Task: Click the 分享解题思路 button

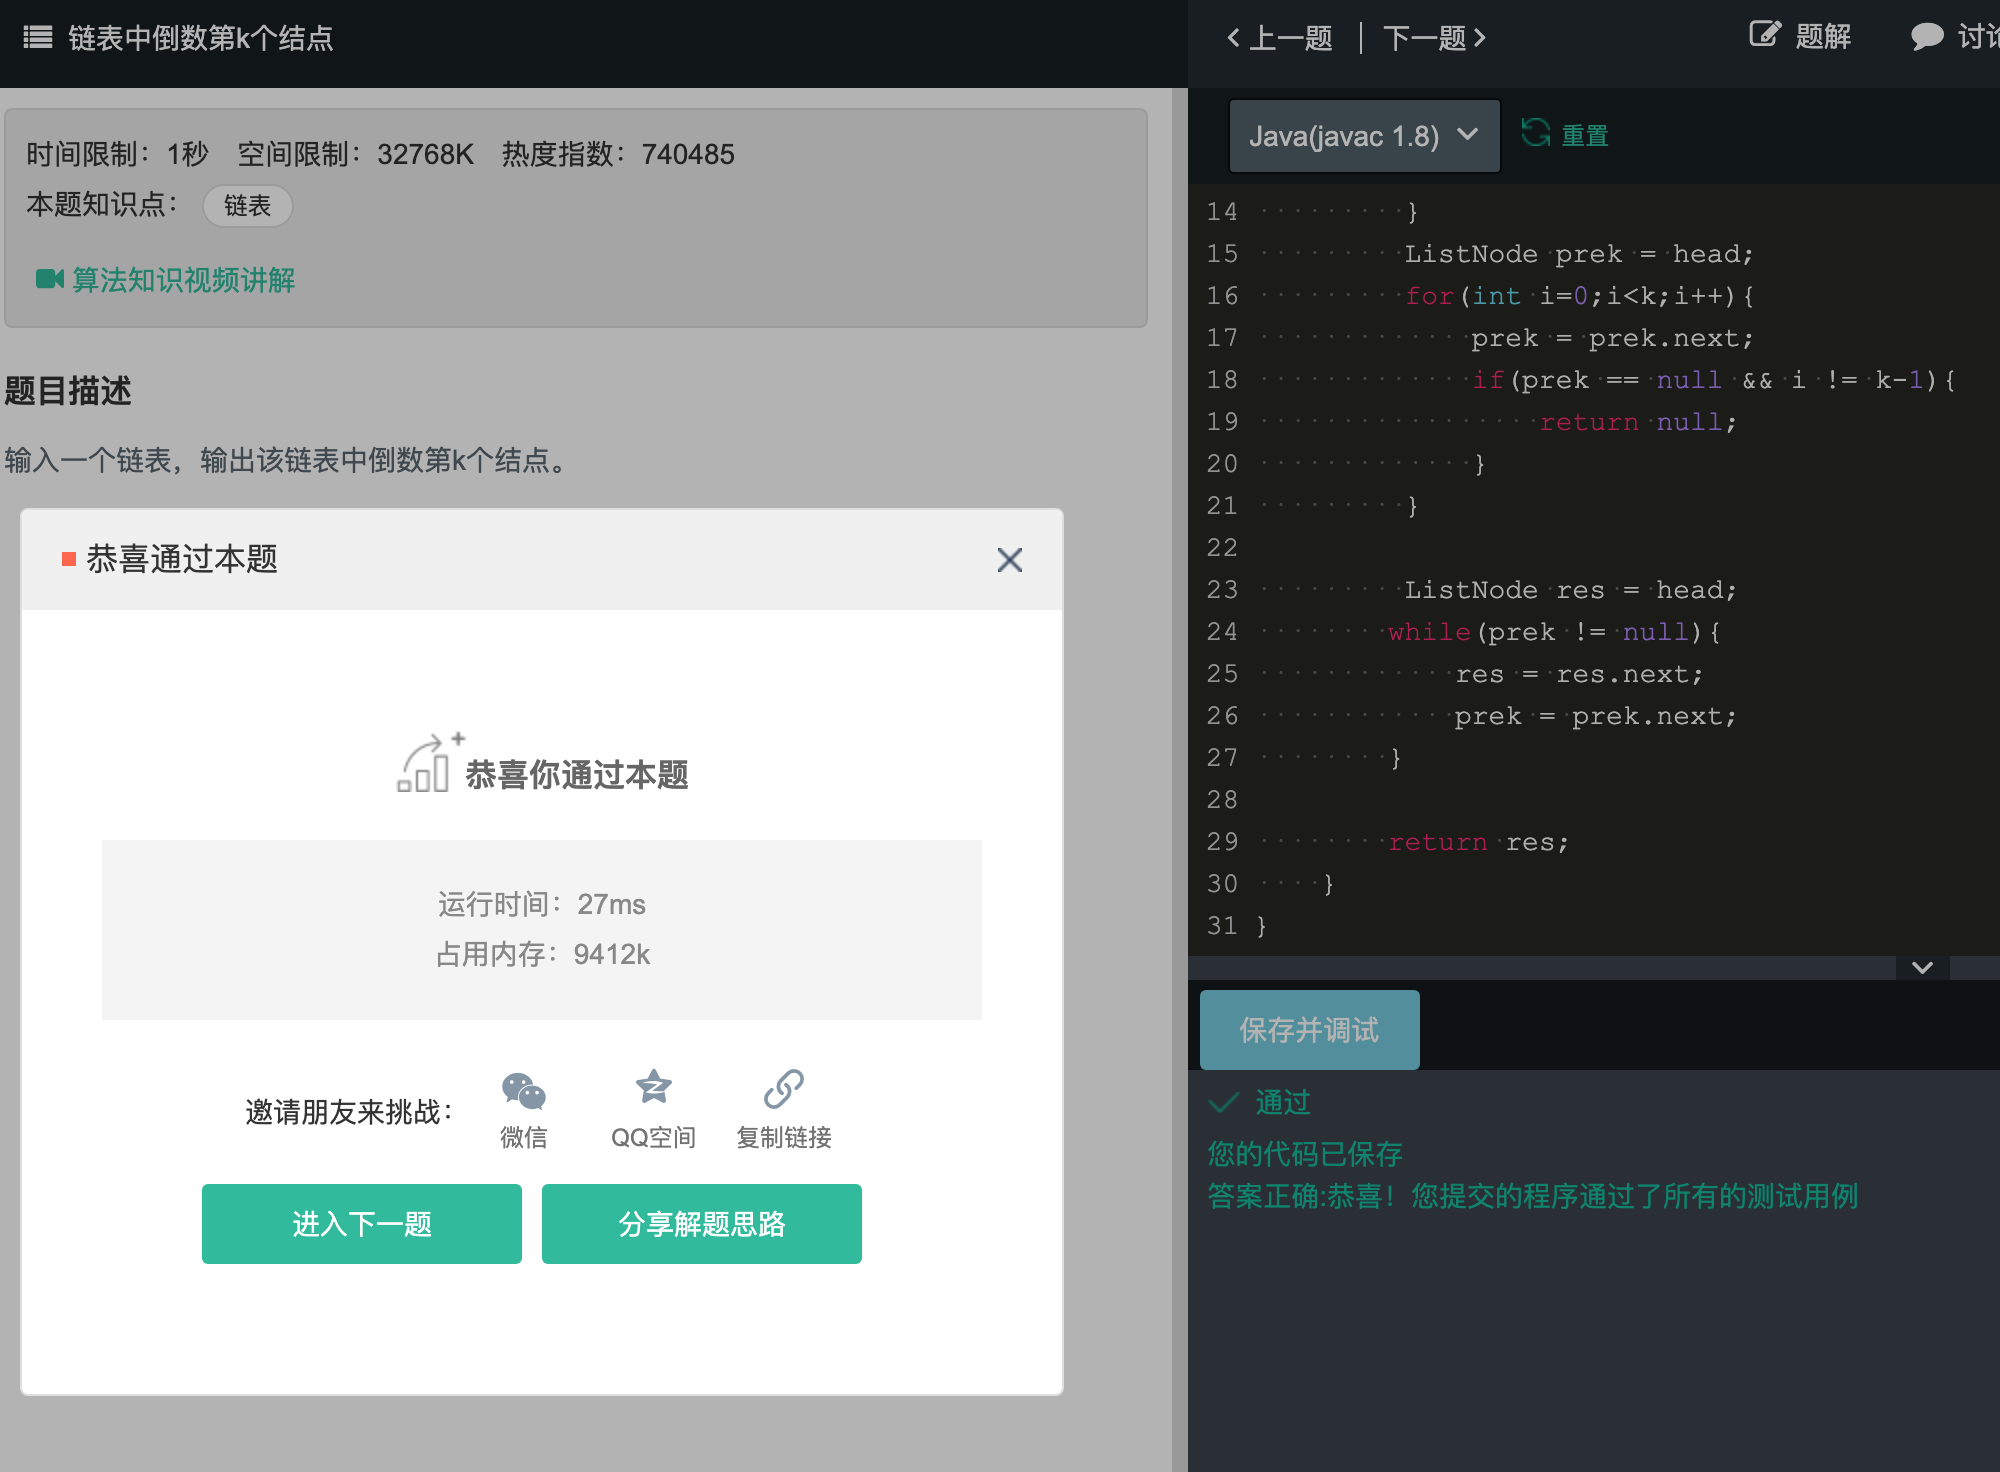Action: pos(702,1224)
